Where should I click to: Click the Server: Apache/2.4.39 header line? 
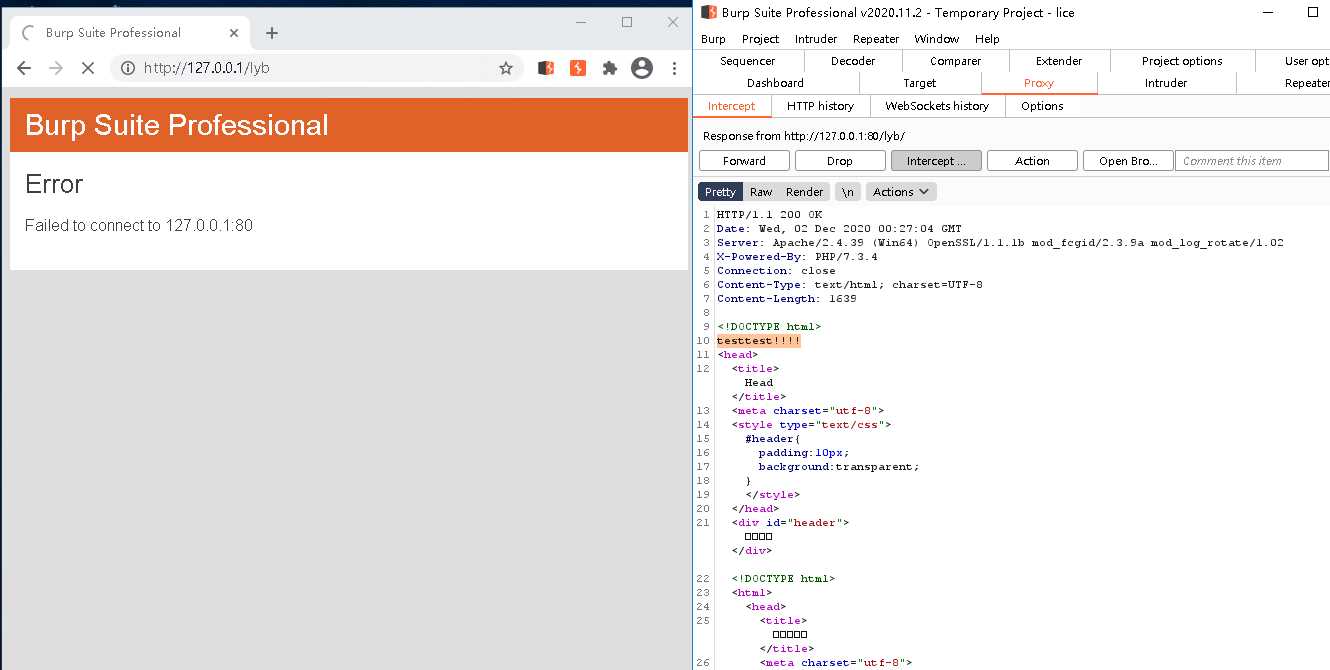coord(1000,243)
